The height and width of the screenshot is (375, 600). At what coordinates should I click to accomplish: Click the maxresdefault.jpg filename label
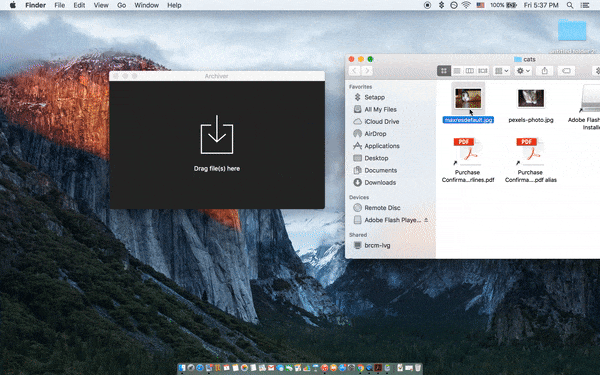(468, 120)
